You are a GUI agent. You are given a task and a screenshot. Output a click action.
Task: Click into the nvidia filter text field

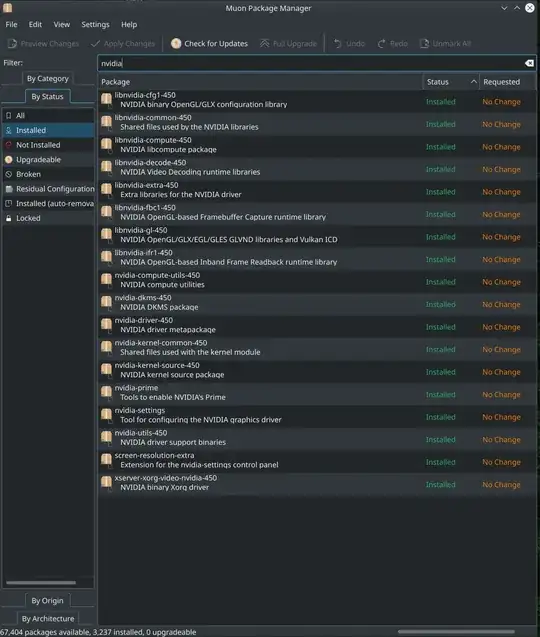point(311,63)
